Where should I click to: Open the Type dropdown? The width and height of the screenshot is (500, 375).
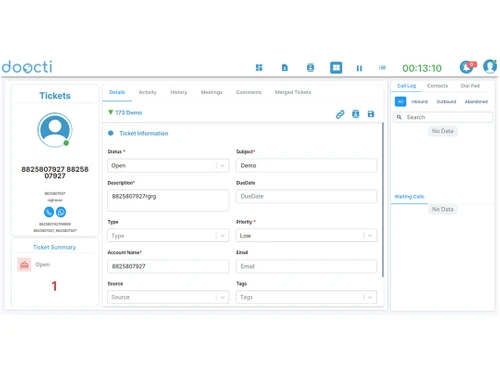coord(168,236)
